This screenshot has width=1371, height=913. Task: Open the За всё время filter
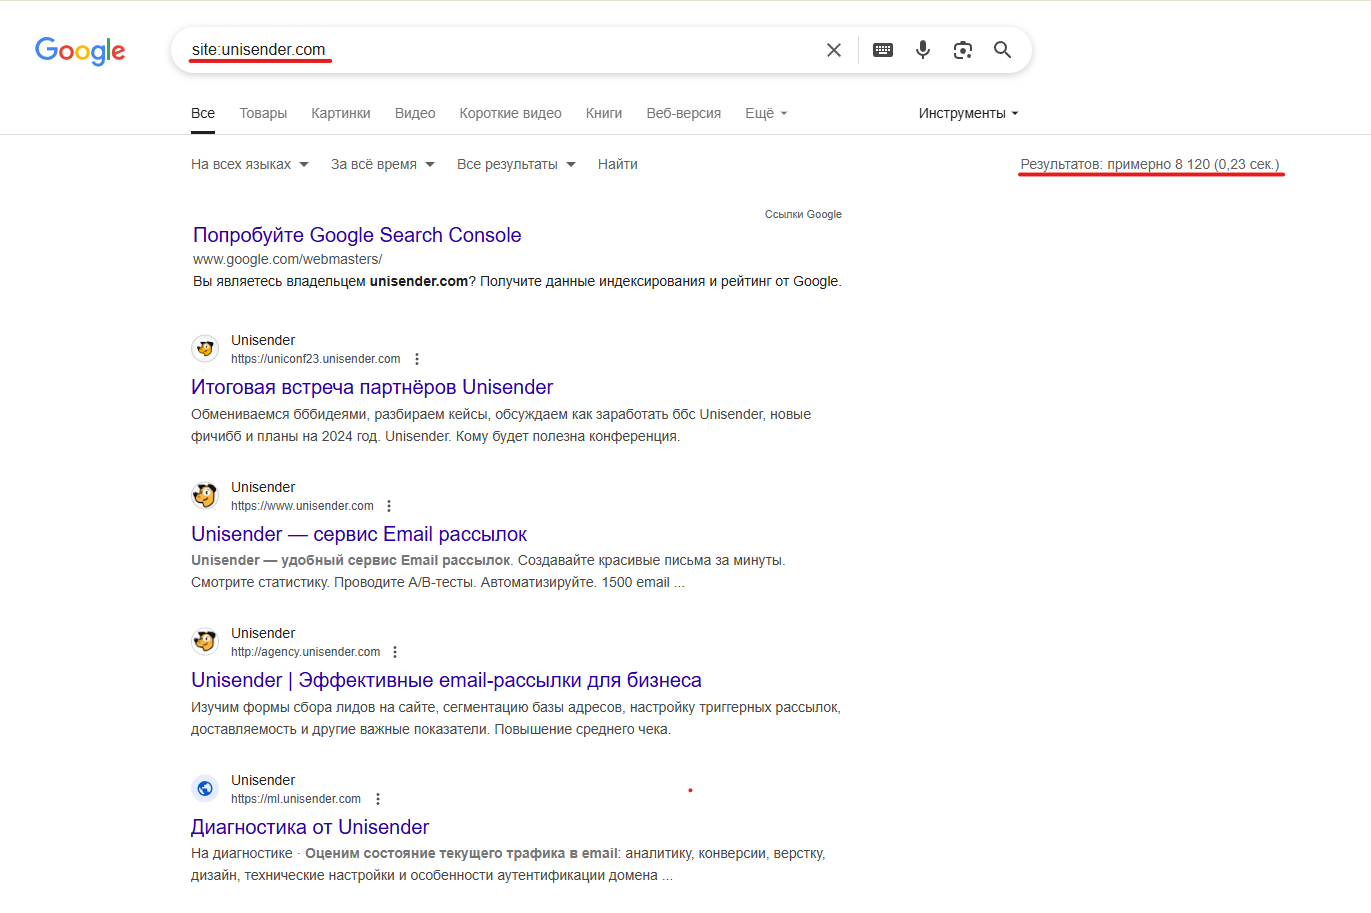[383, 164]
